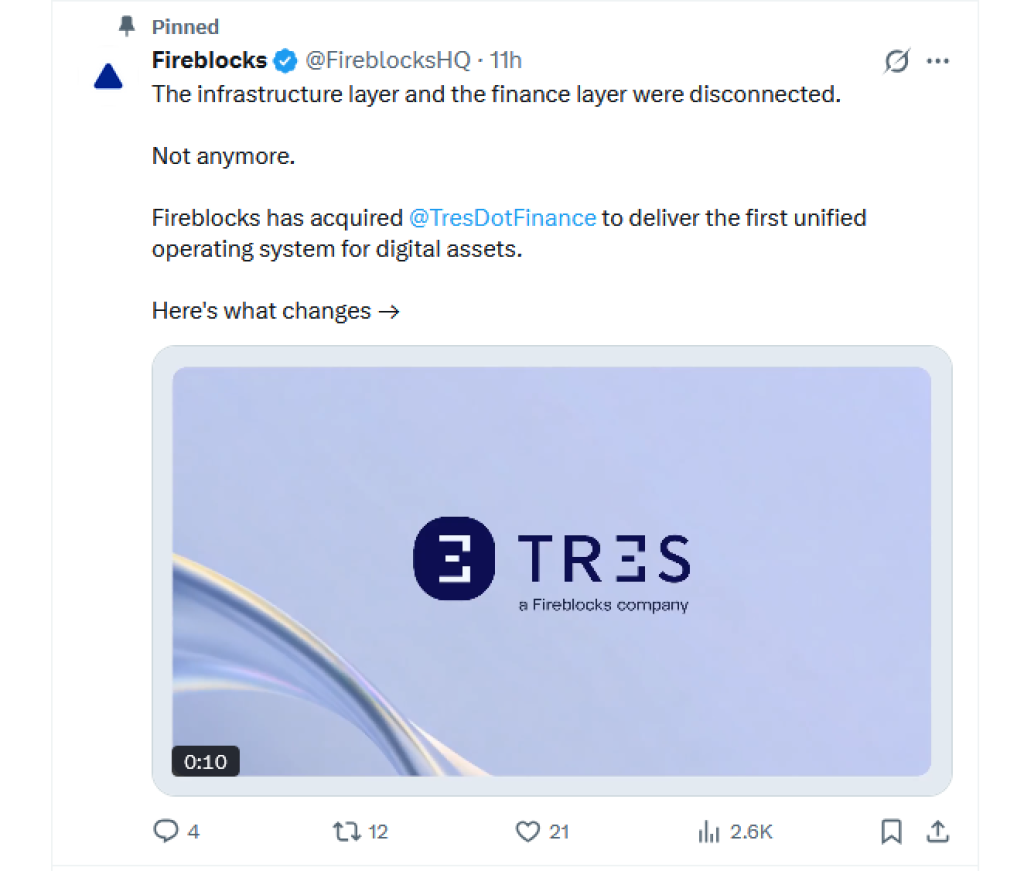This screenshot has height=871, width=1024.
Task: Click the Fireblocks profile avatar
Action: click(108, 74)
